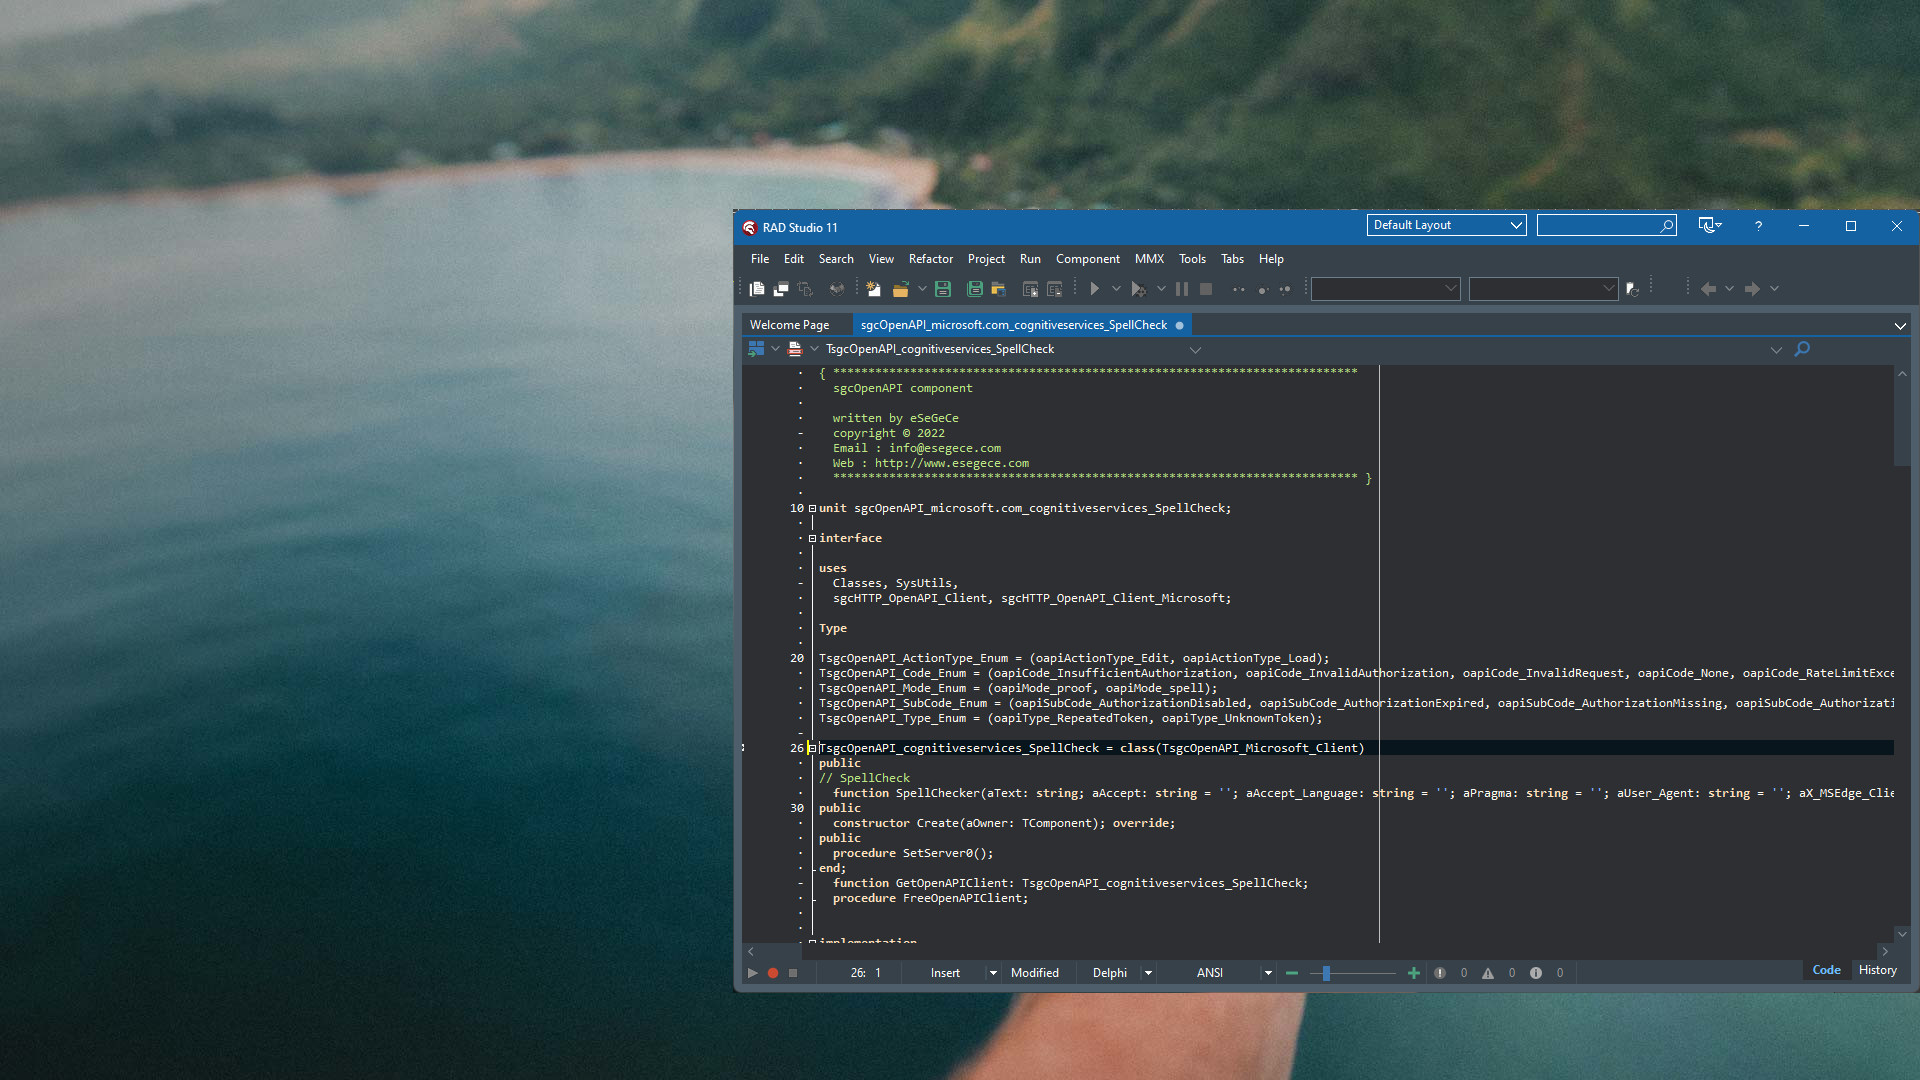Click the Open Project toolbar icon
Viewport: 1920px width, 1080px height.
tap(998, 289)
